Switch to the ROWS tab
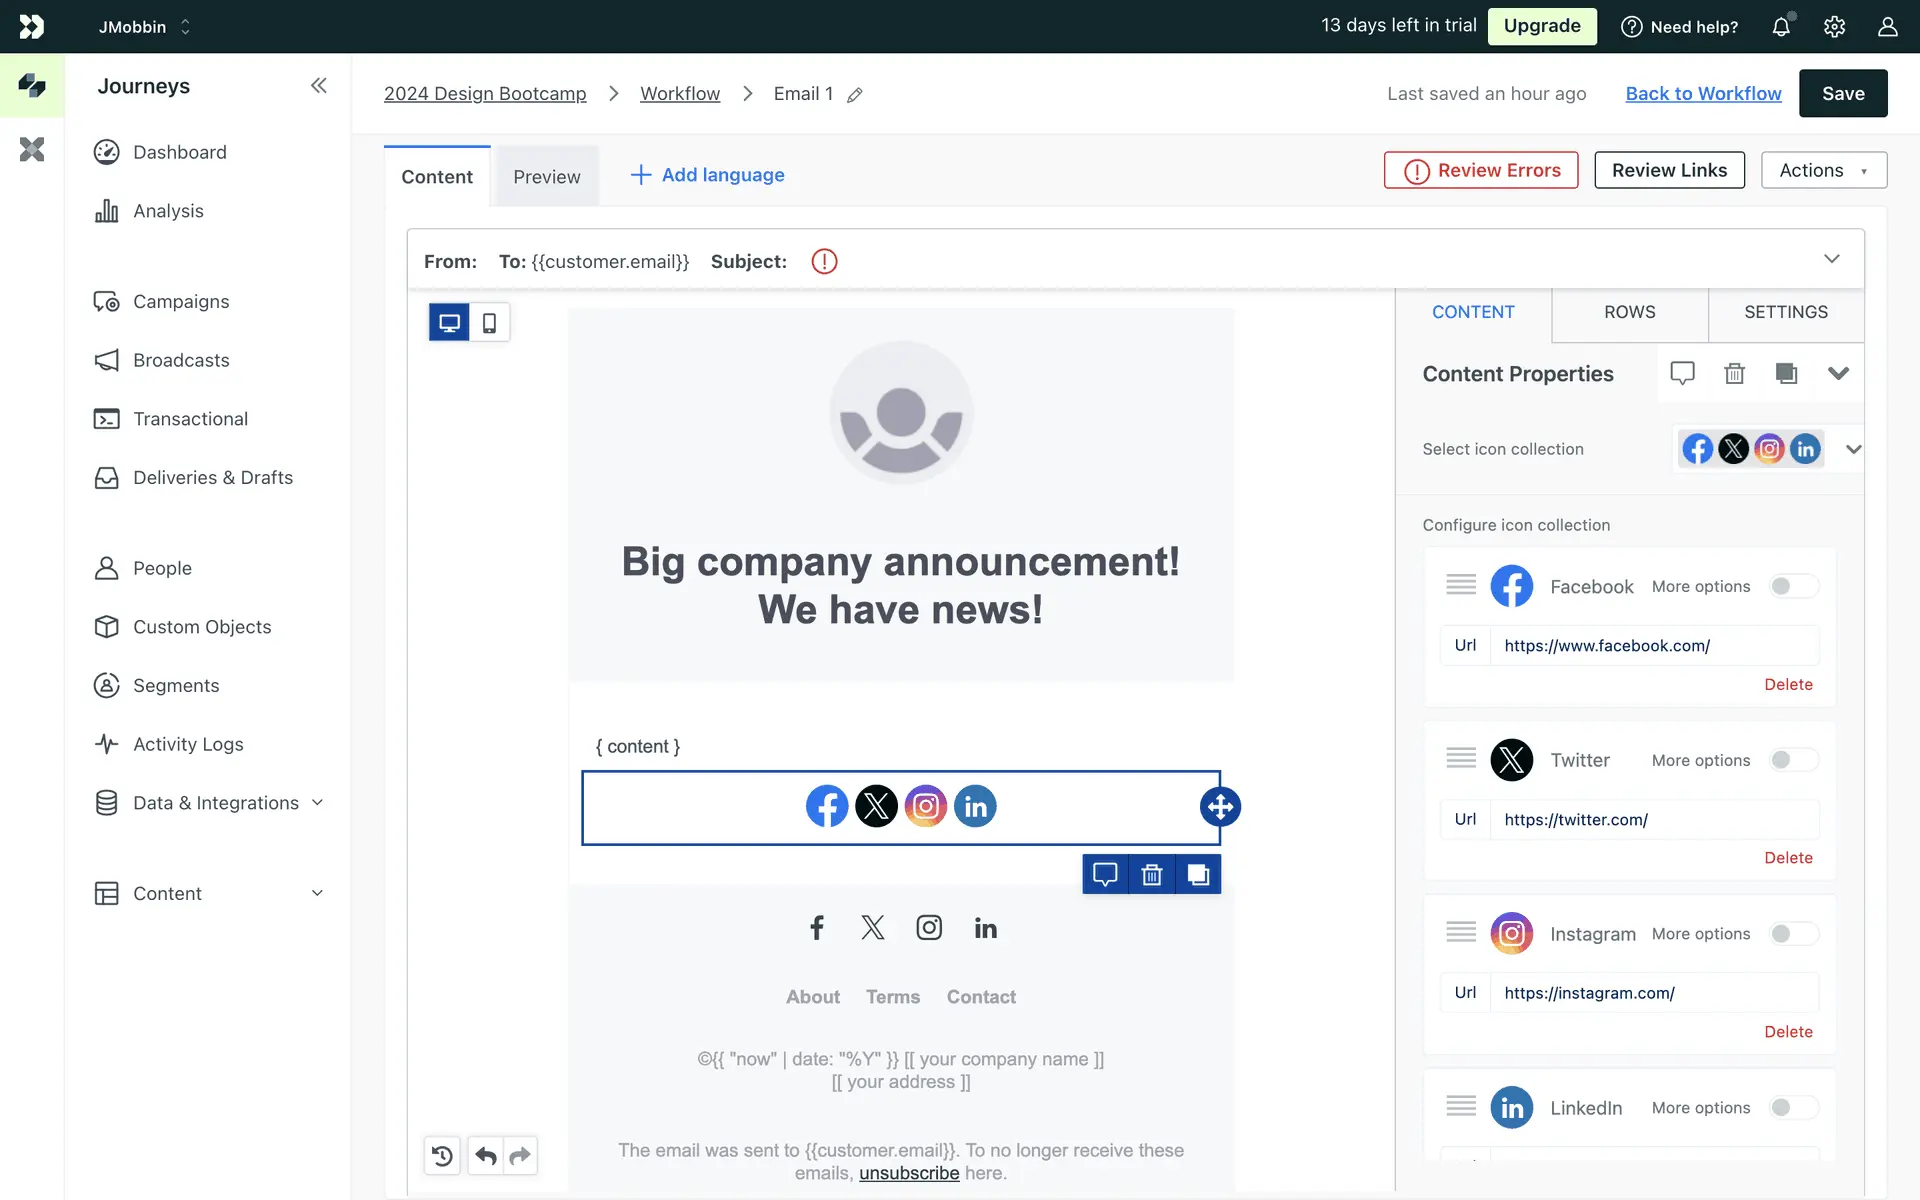 (1629, 312)
